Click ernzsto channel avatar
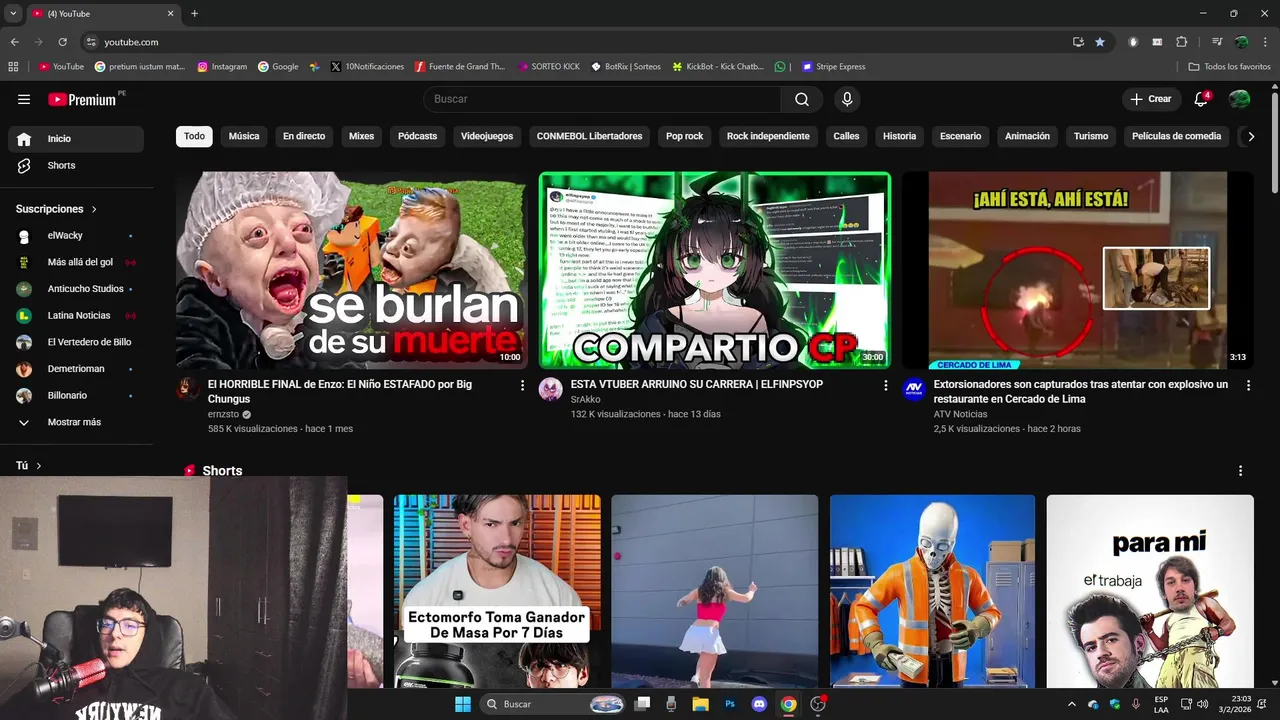Screen dimensions: 1280x720 pos(188,389)
